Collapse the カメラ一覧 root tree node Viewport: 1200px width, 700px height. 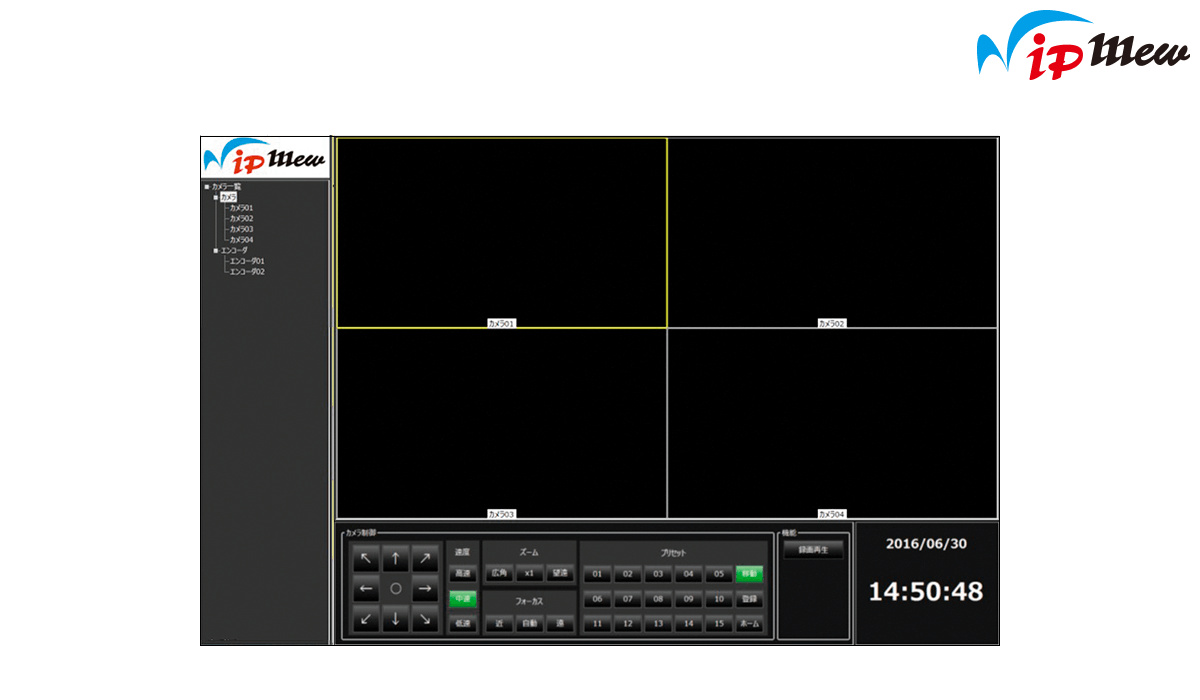(207, 187)
